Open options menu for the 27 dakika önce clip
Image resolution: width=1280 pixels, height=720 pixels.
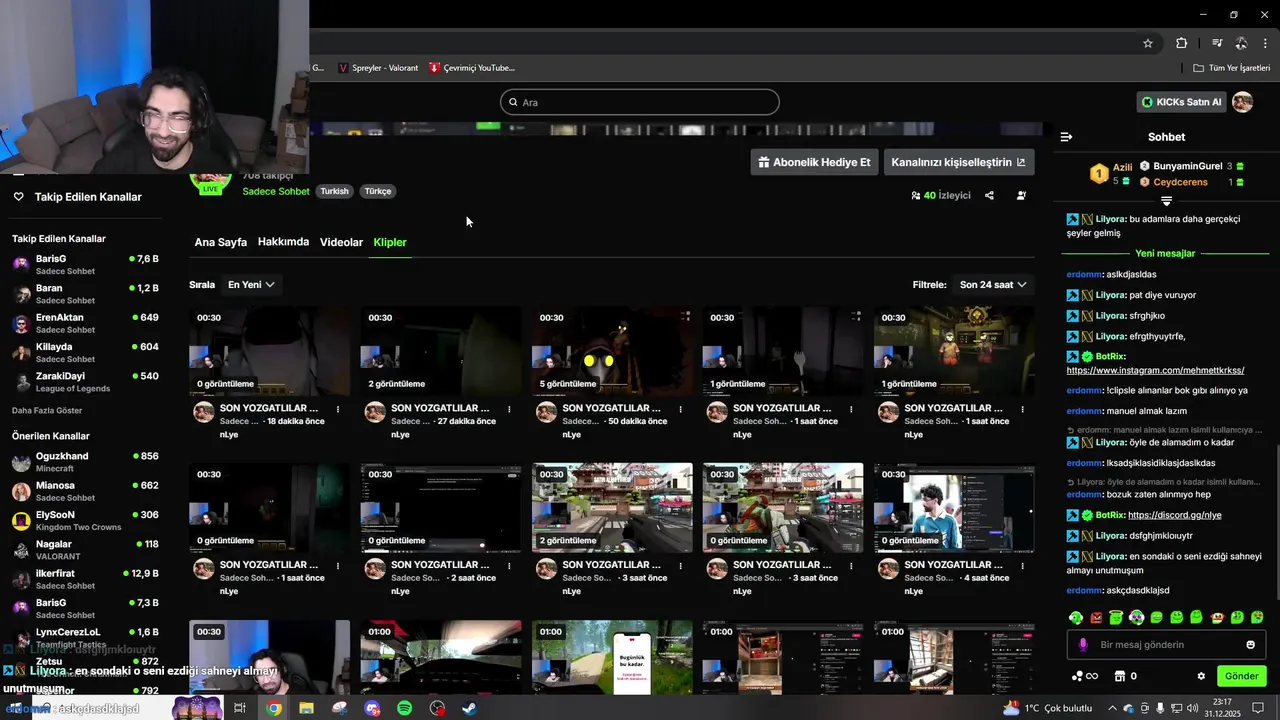pos(509,409)
